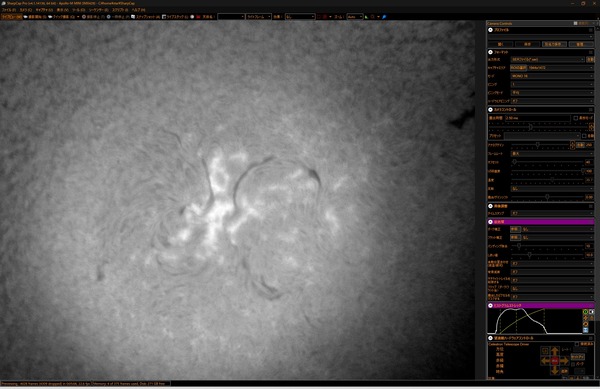Open the Quick Capture dropdown arrow
The image size is (600, 389).
pyautogui.click(x=78, y=17)
